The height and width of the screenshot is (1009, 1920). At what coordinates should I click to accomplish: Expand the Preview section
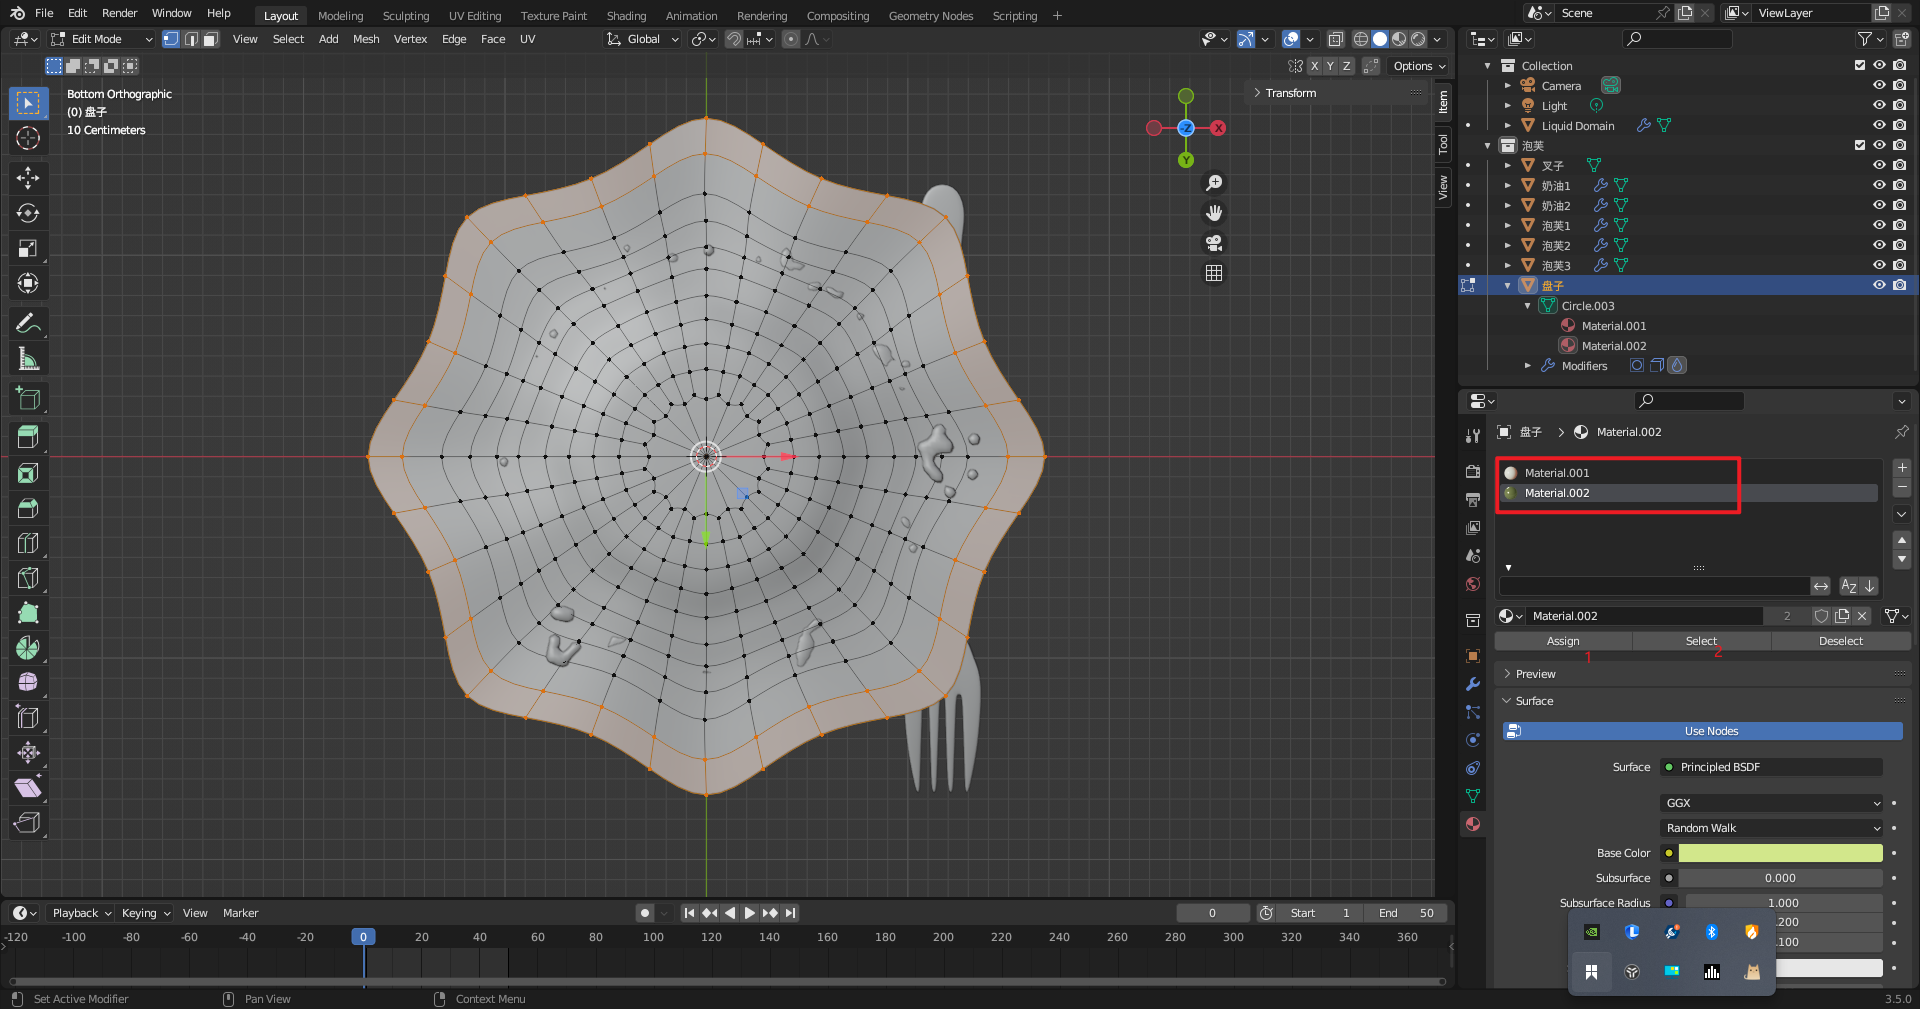(1535, 674)
